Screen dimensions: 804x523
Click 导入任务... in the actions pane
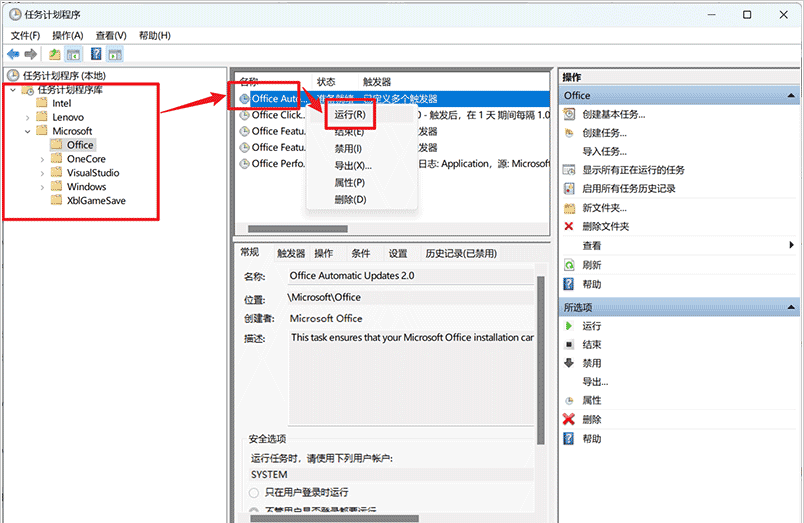(x=605, y=151)
